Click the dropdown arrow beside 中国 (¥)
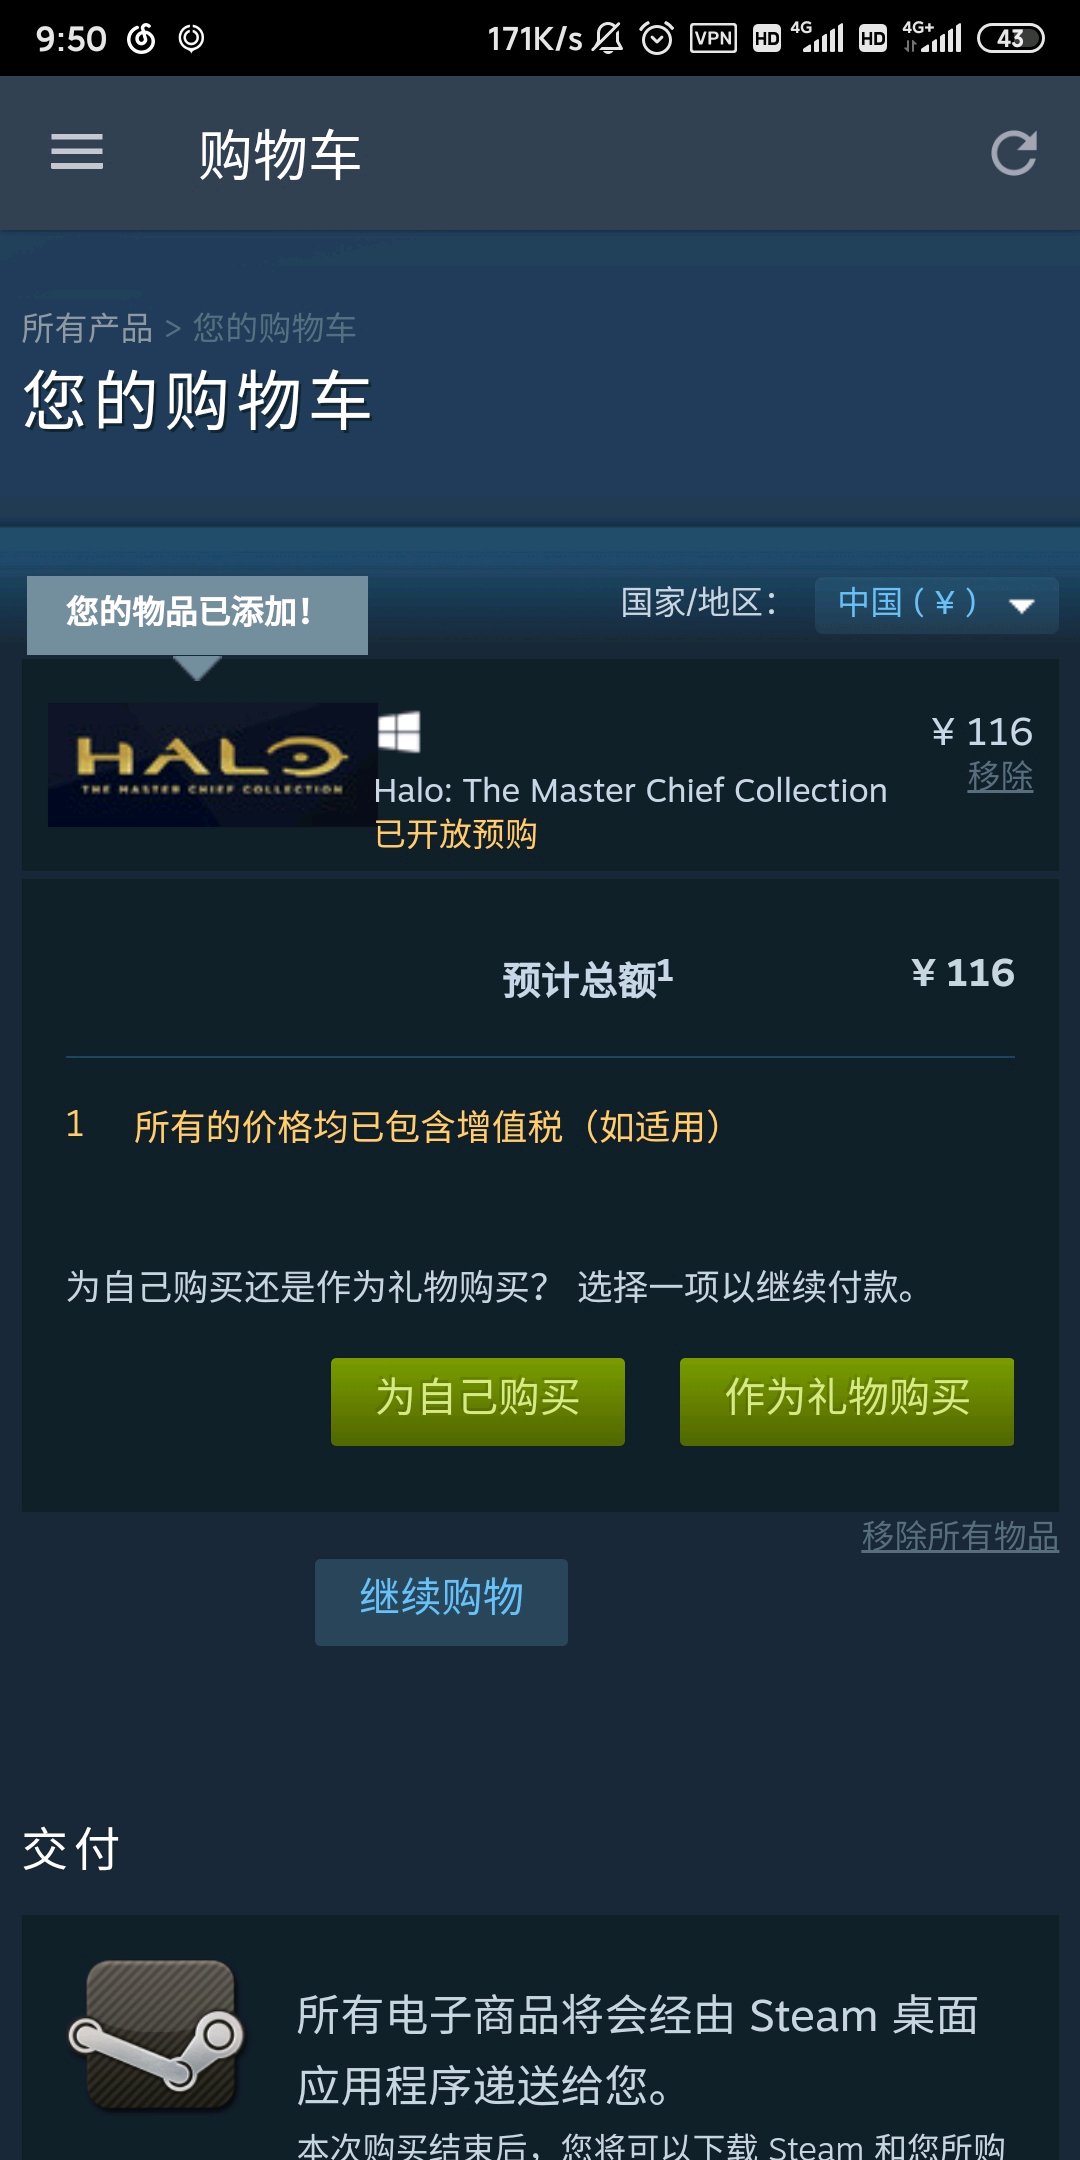 [x=1021, y=606]
